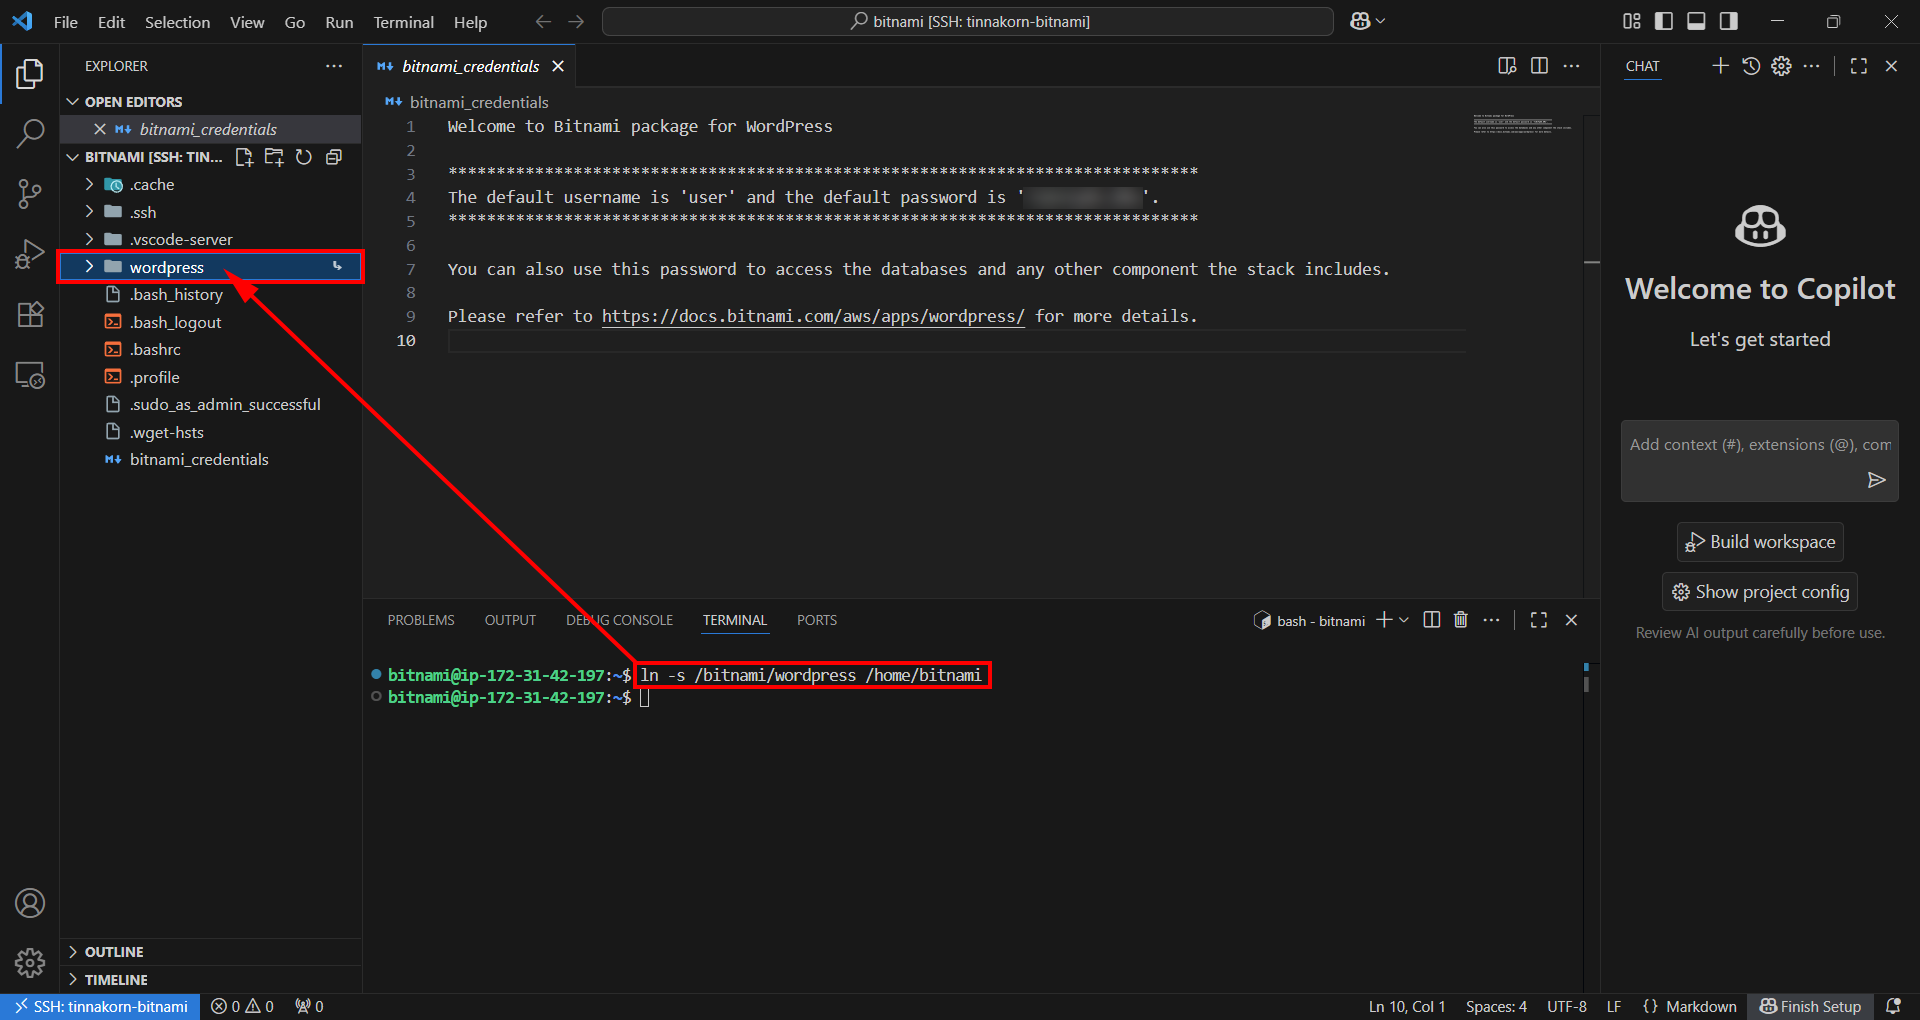Send the Copilot chat message
1920x1020 pixels.
(1877, 480)
